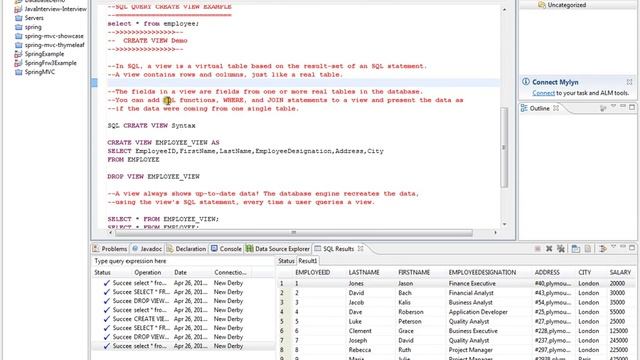The height and width of the screenshot is (360, 640).
Task: Click the SALARY column header
Action: [x=620, y=272]
